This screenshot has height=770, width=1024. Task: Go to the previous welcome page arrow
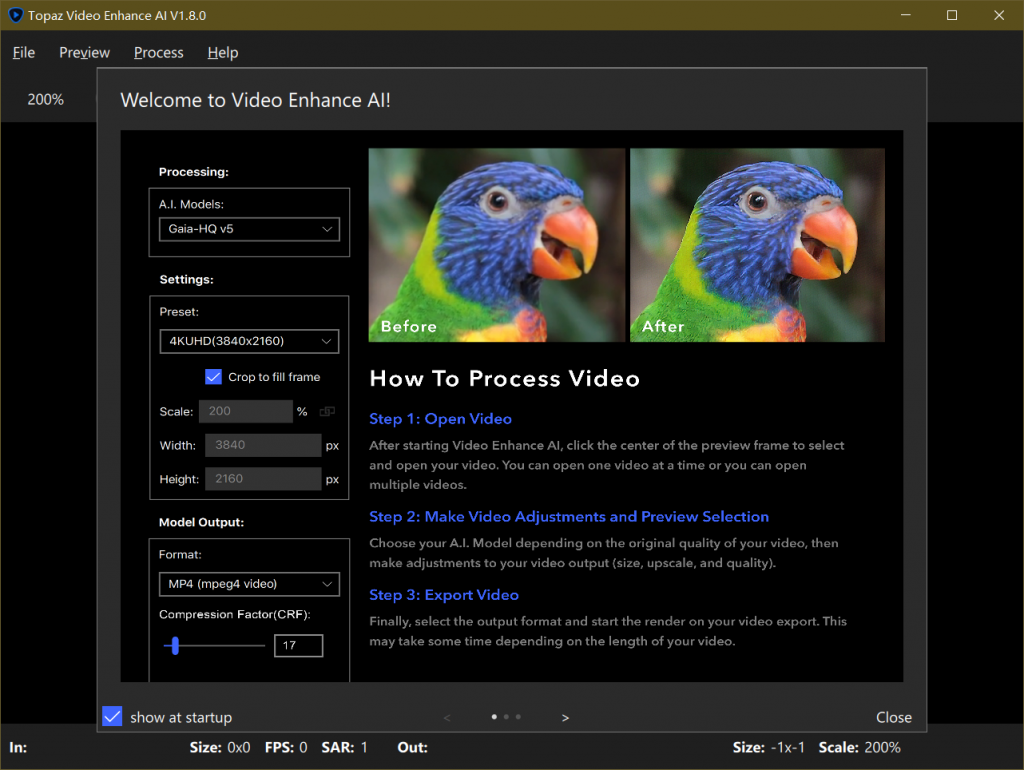[446, 717]
